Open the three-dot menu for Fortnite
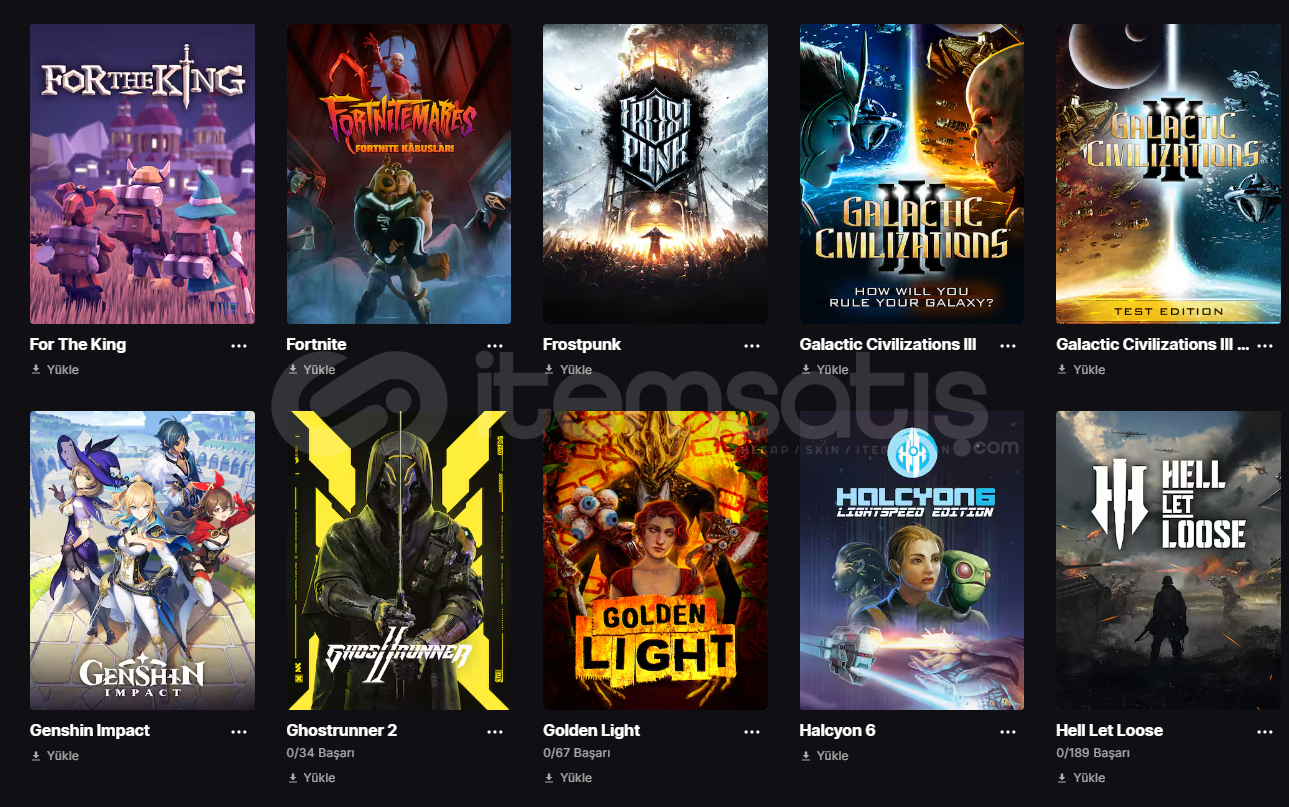 coord(495,345)
